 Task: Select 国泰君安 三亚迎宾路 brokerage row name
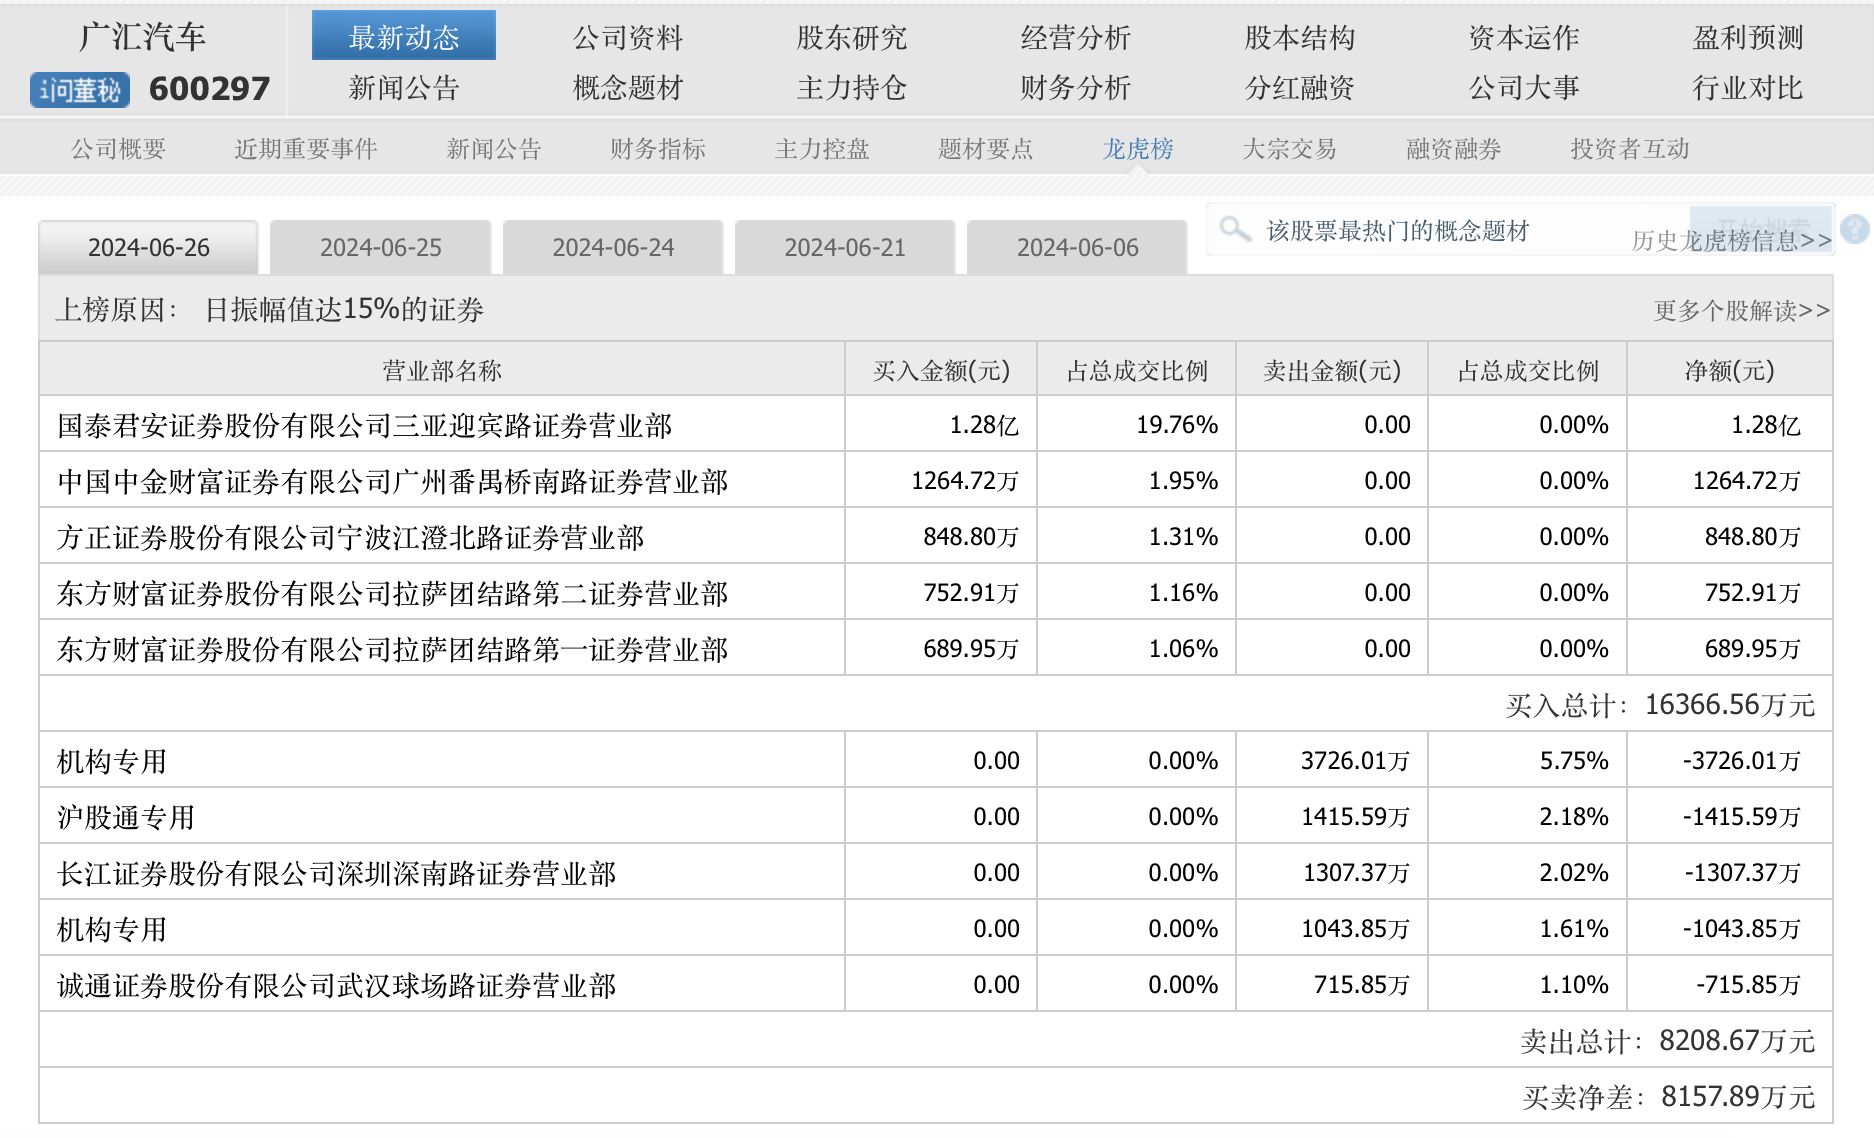pos(364,426)
